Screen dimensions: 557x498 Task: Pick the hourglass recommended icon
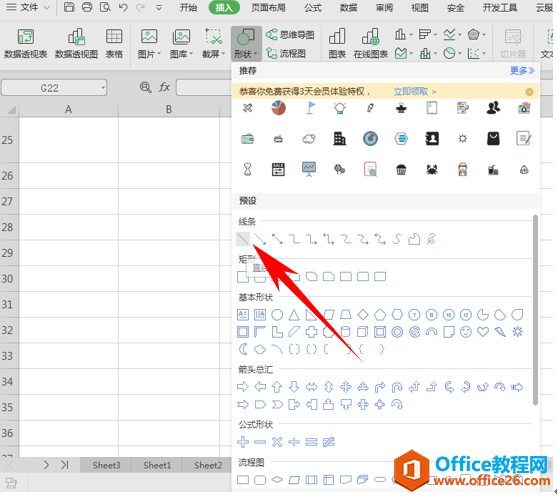pos(248,169)
